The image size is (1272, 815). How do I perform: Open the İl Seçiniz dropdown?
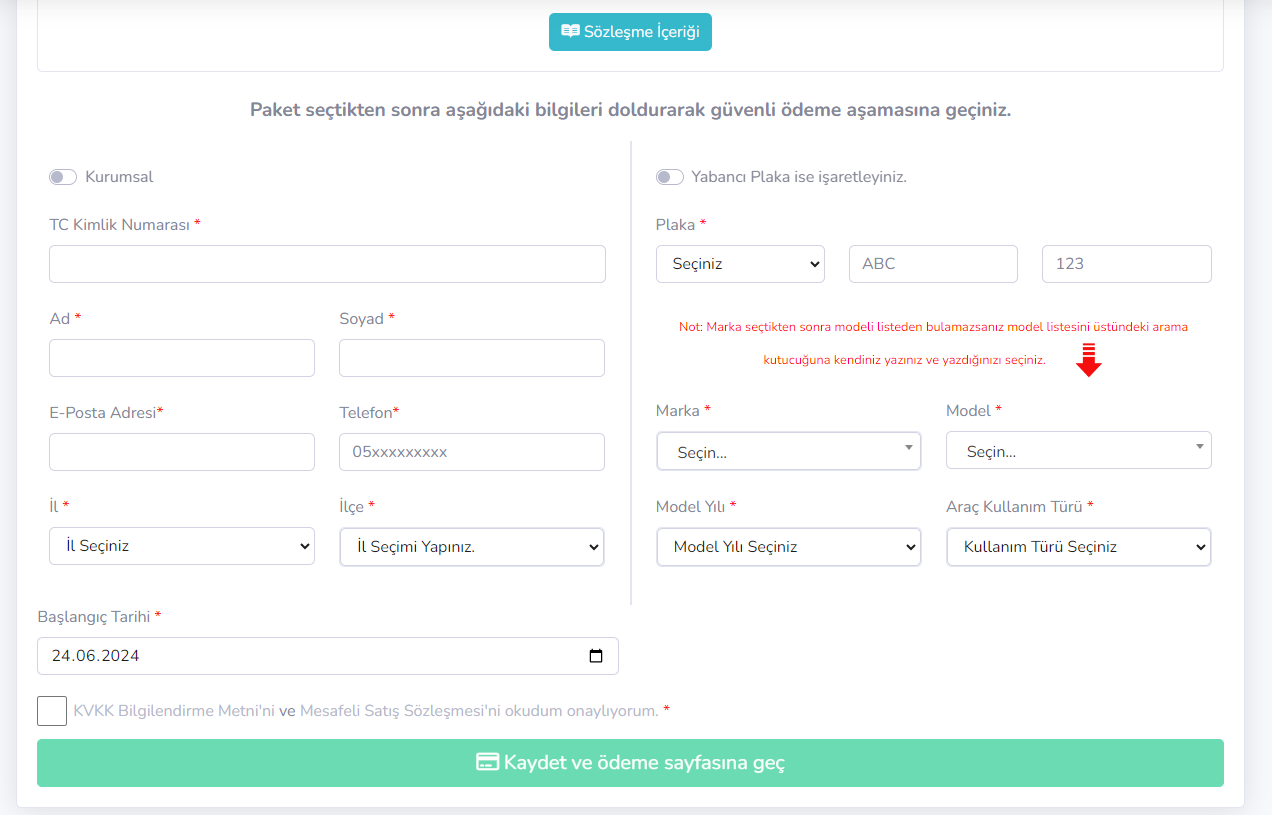pyautogui.click(x=182, y=546)
